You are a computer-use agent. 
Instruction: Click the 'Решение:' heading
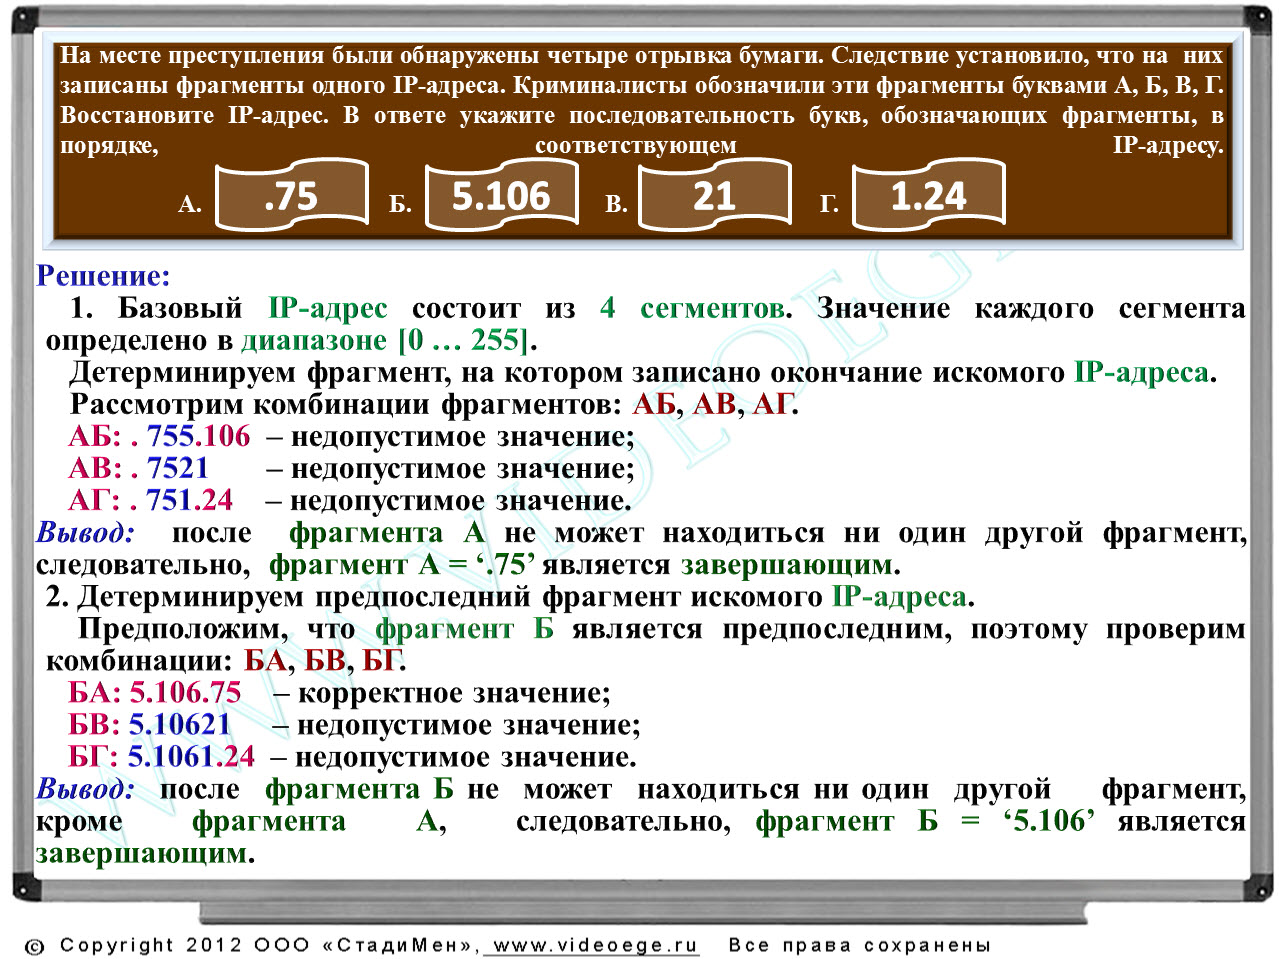[x=103, y=276]
